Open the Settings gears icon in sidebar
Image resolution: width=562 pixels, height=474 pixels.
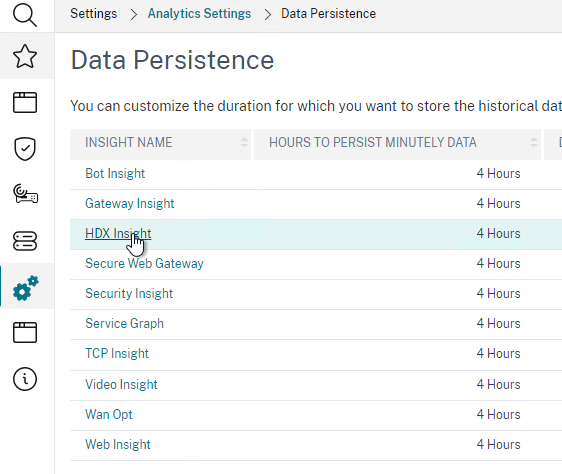click(25, 288)
